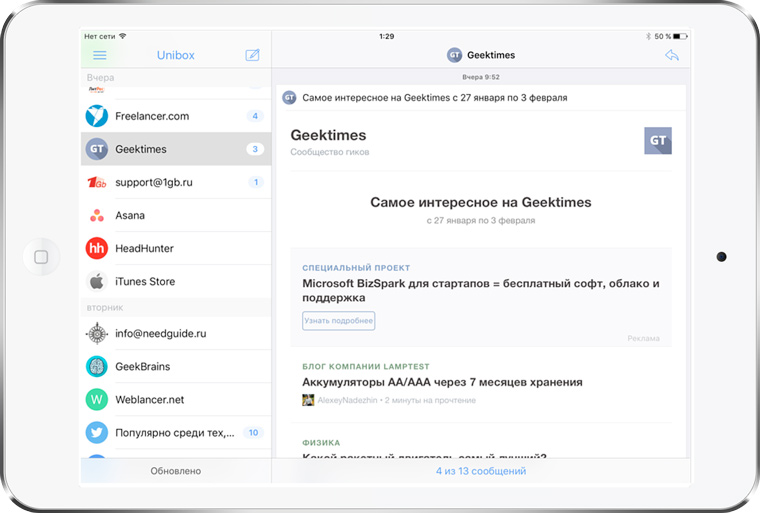Viewport: 760px width, 513px height.
Task: Click the 1Gb logo icon
Action: coord(97,182)
